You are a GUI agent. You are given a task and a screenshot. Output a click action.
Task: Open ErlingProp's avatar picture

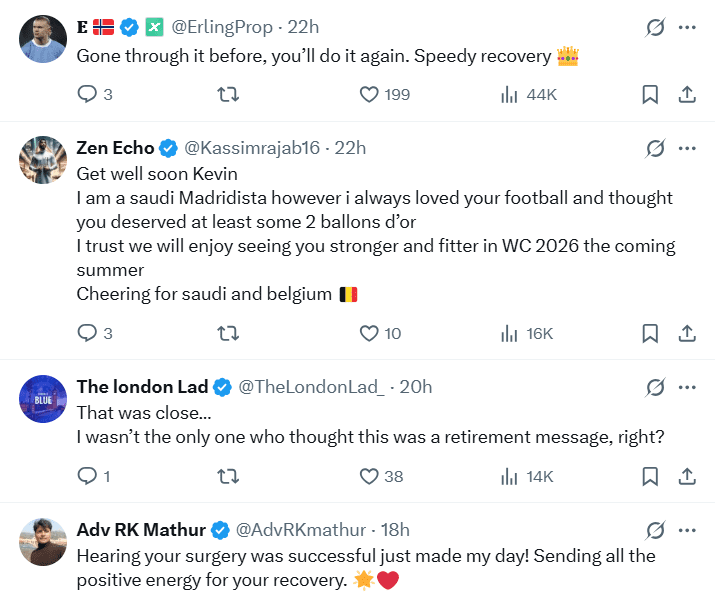[x=43, y=39]
